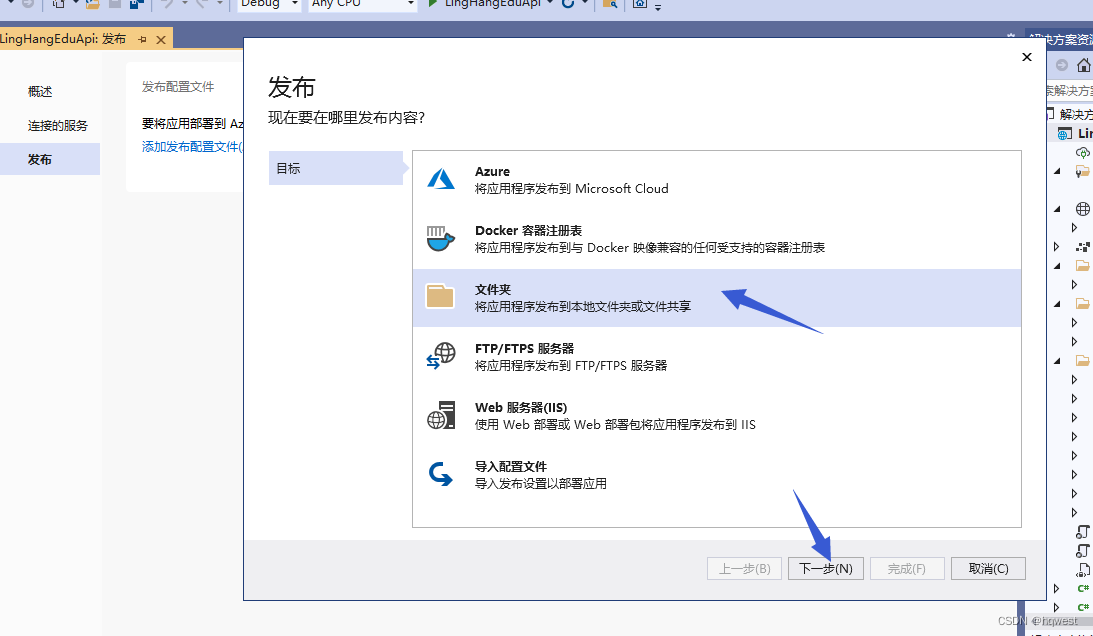Click the find in files toolbar icon
The width and height of the screenshot is (1093, 636).
click(609, 4)
